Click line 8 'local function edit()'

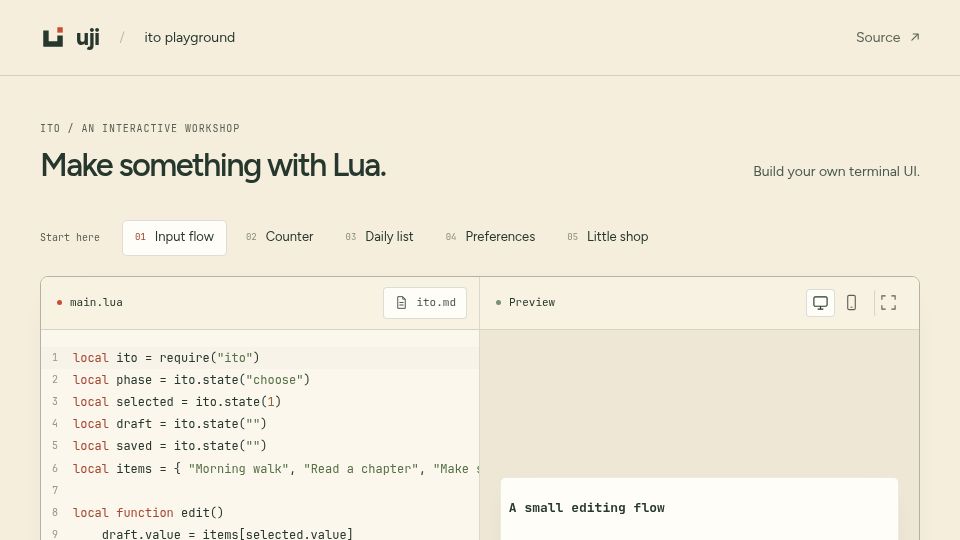[148, 512]
